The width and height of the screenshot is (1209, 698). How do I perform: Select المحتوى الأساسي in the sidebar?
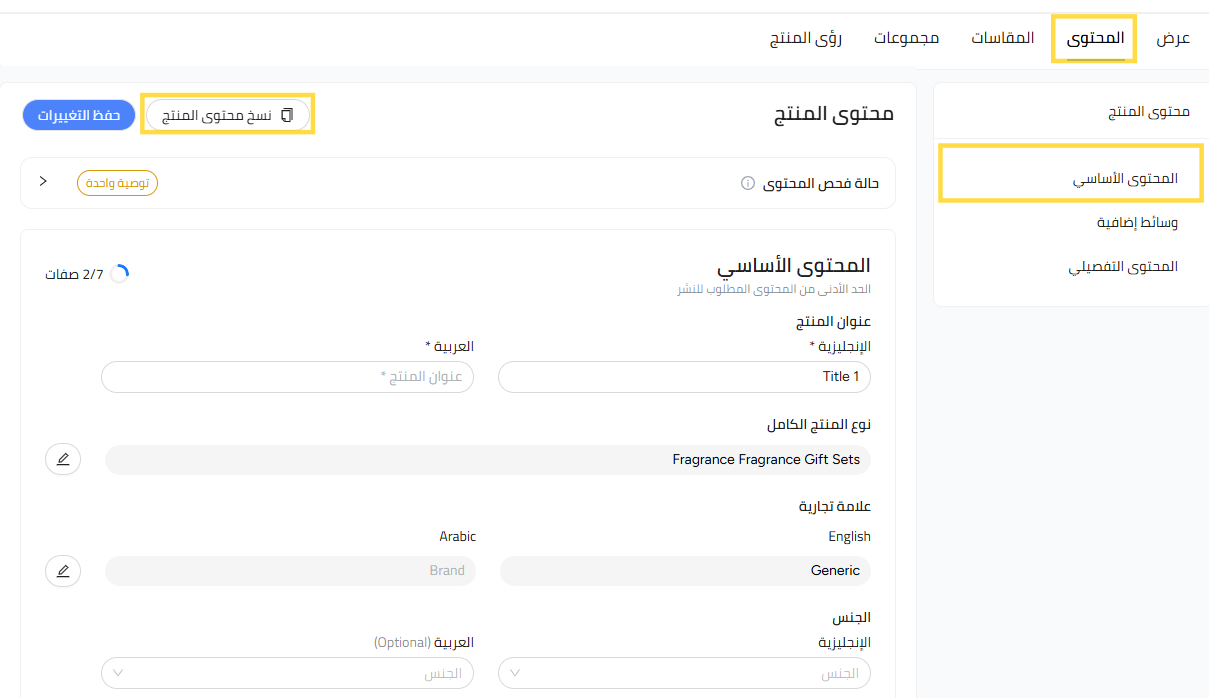[1125, 179]
